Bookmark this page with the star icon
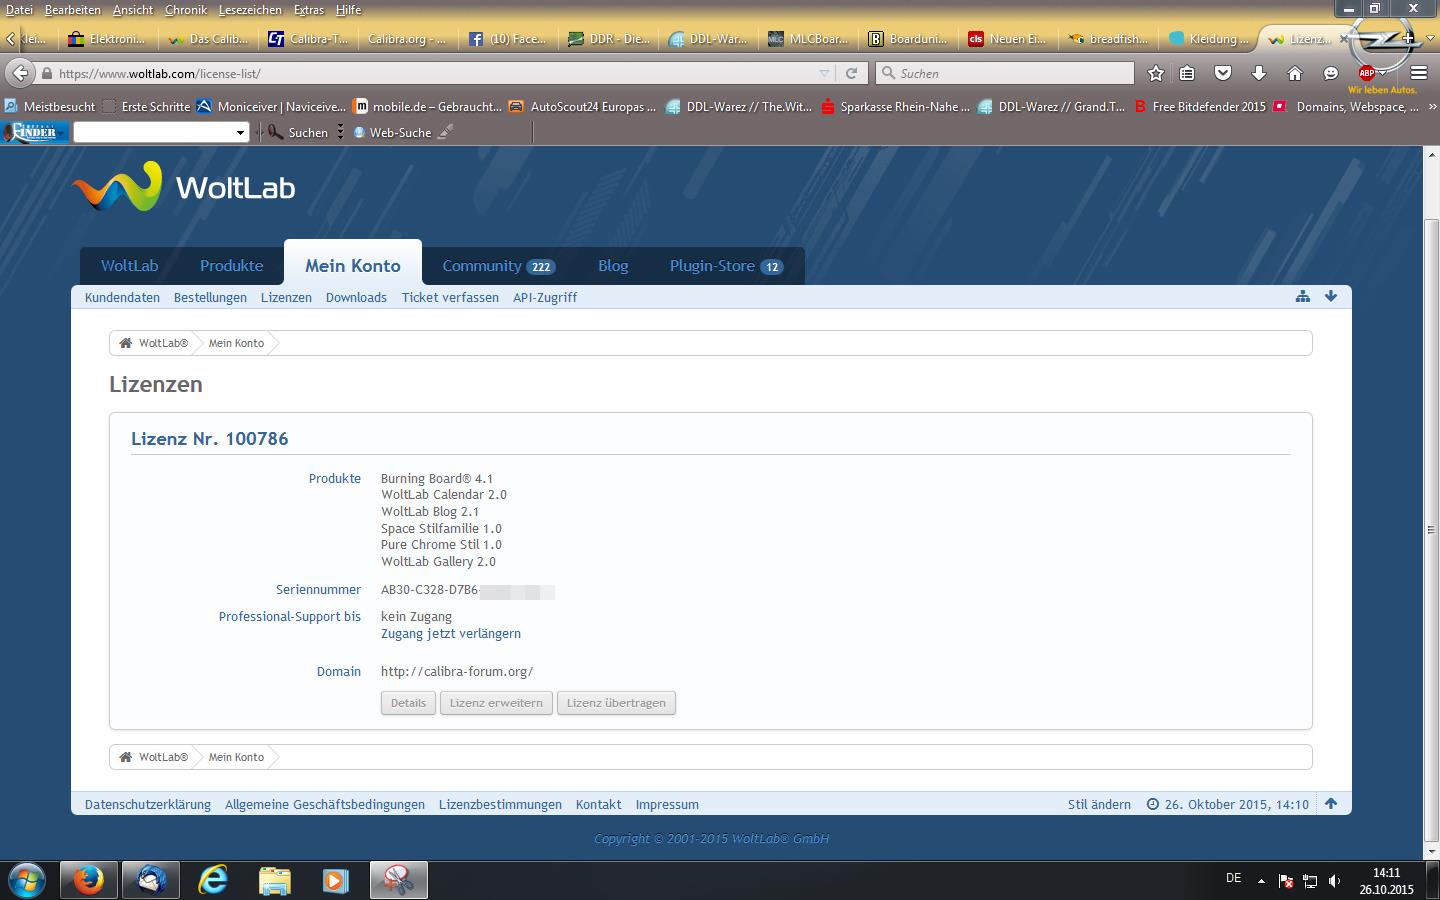Image resolution: width=1440 pixels, height=900 pixels. click(x=1156, y=73)
